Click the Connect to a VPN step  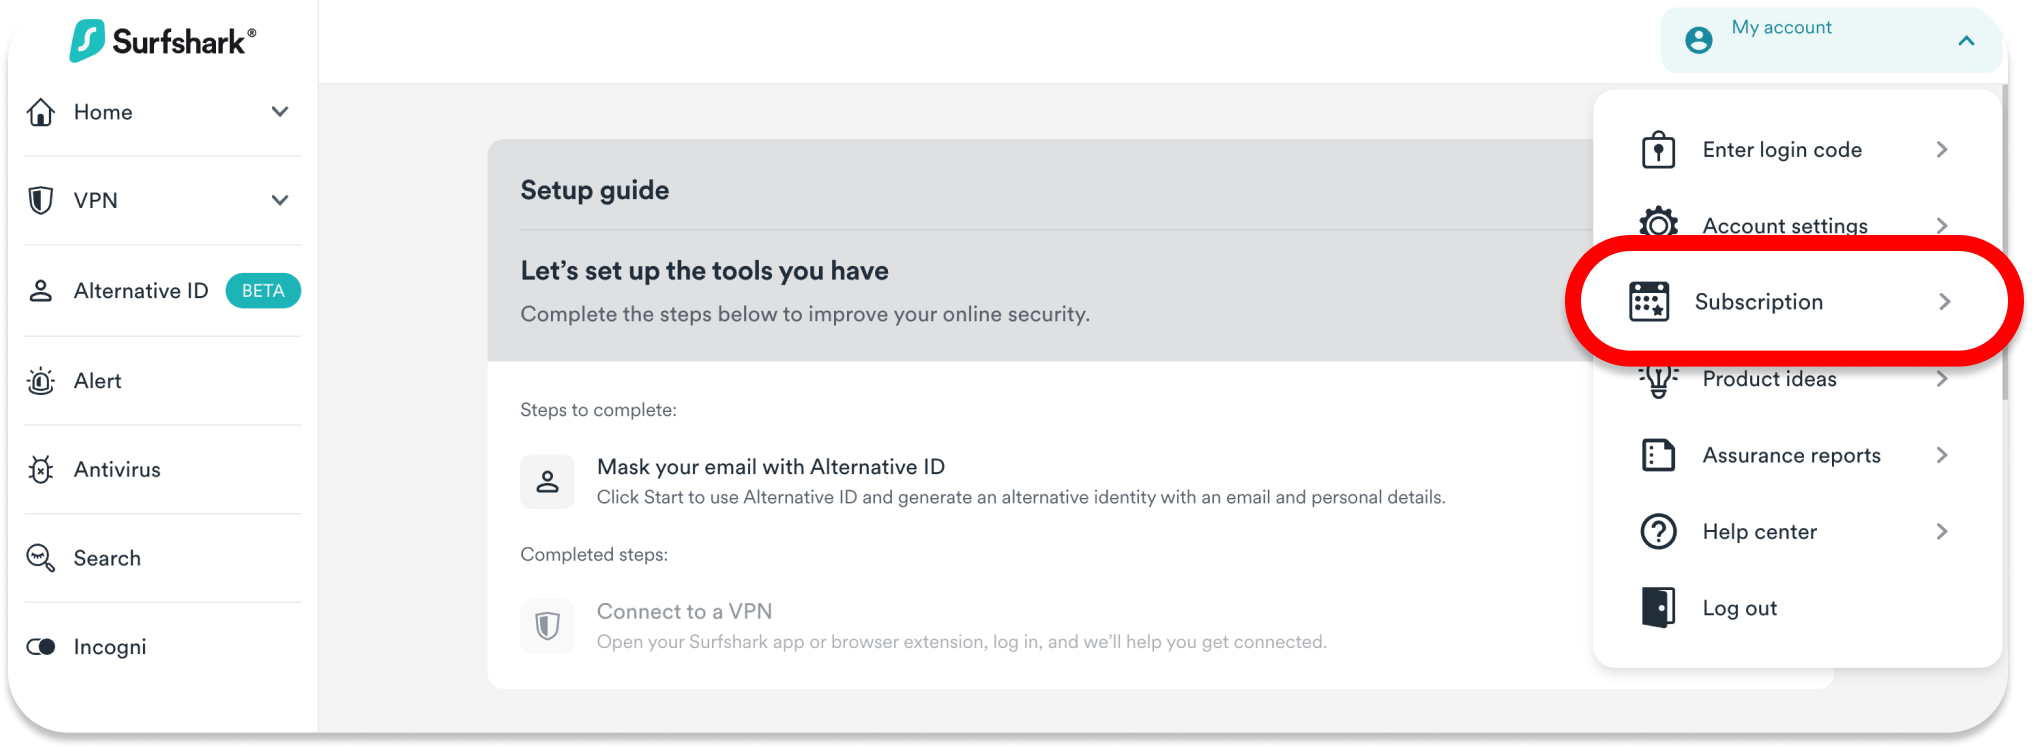(684, 612)
